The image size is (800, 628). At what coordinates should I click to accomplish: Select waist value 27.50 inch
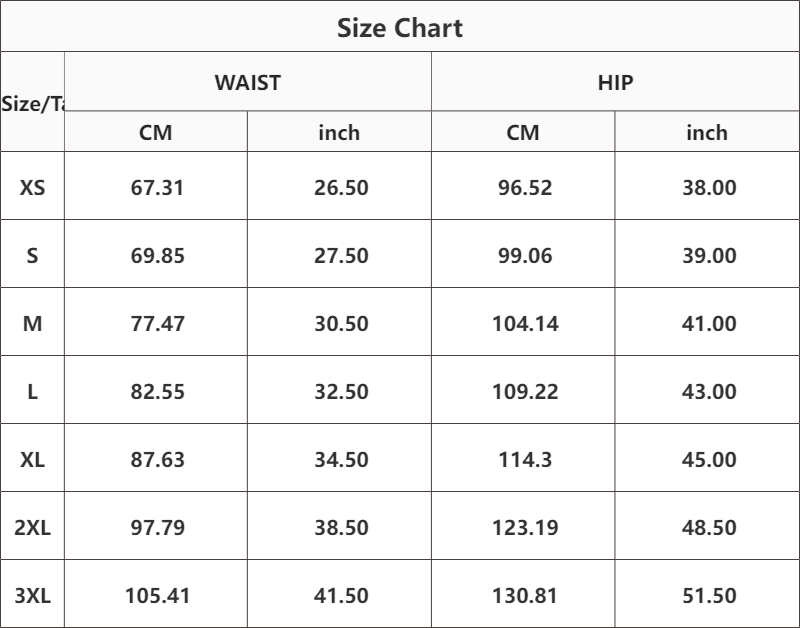click(341, 255)
